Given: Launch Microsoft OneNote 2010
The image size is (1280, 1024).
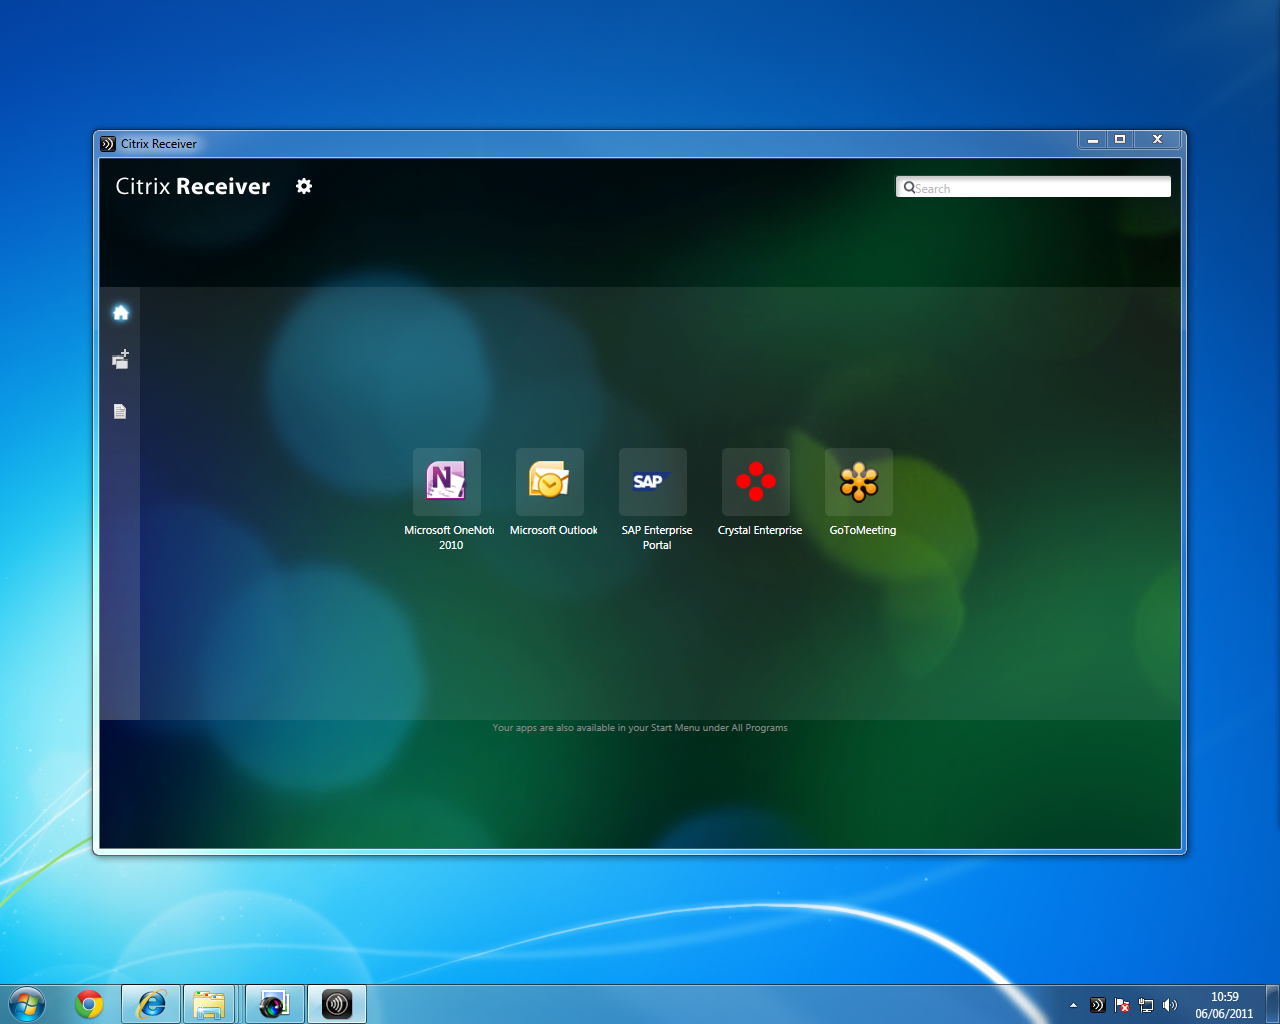Looking at the screenshot, I should tap(447, 482).
